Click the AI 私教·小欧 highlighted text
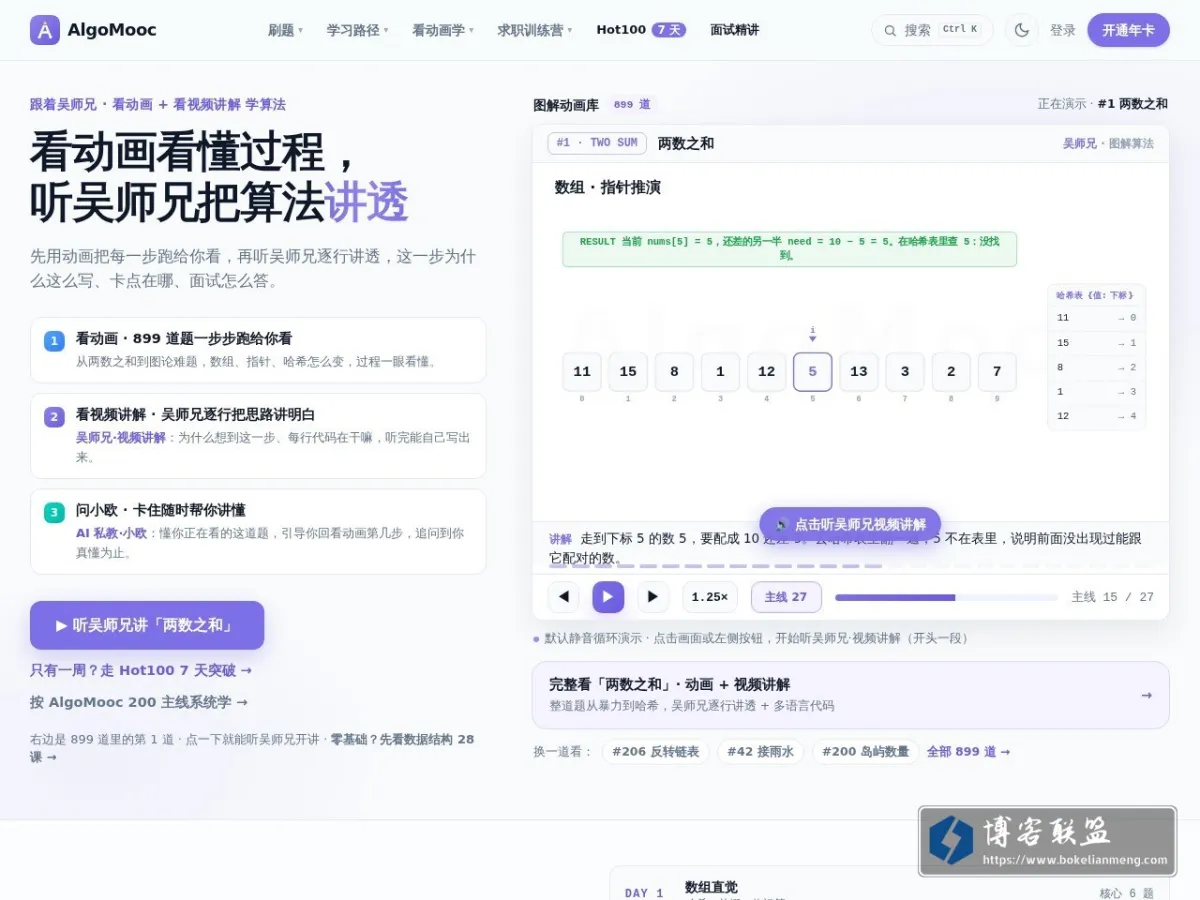 (x=111, y=533)
